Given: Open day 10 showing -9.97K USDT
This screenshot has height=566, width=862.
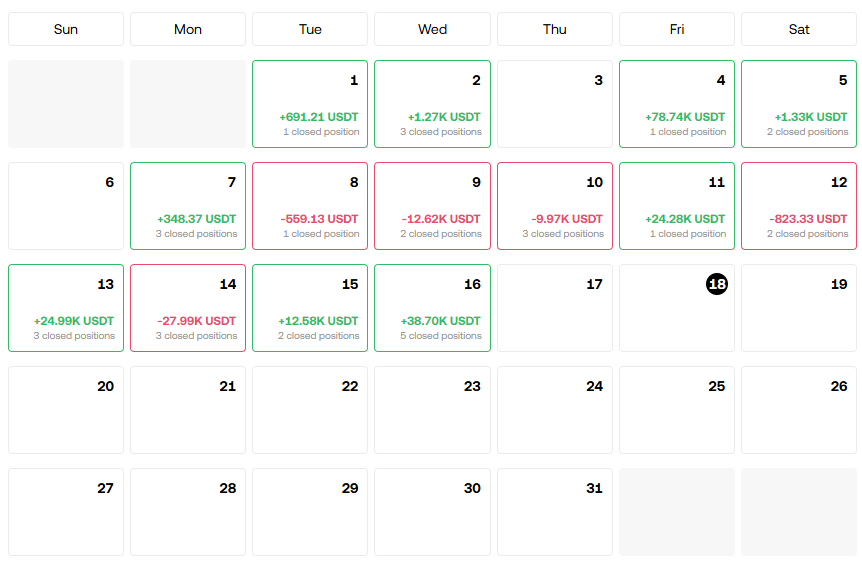Looking at the screenshot, I should pyautogui.click(x=555, y=206).
